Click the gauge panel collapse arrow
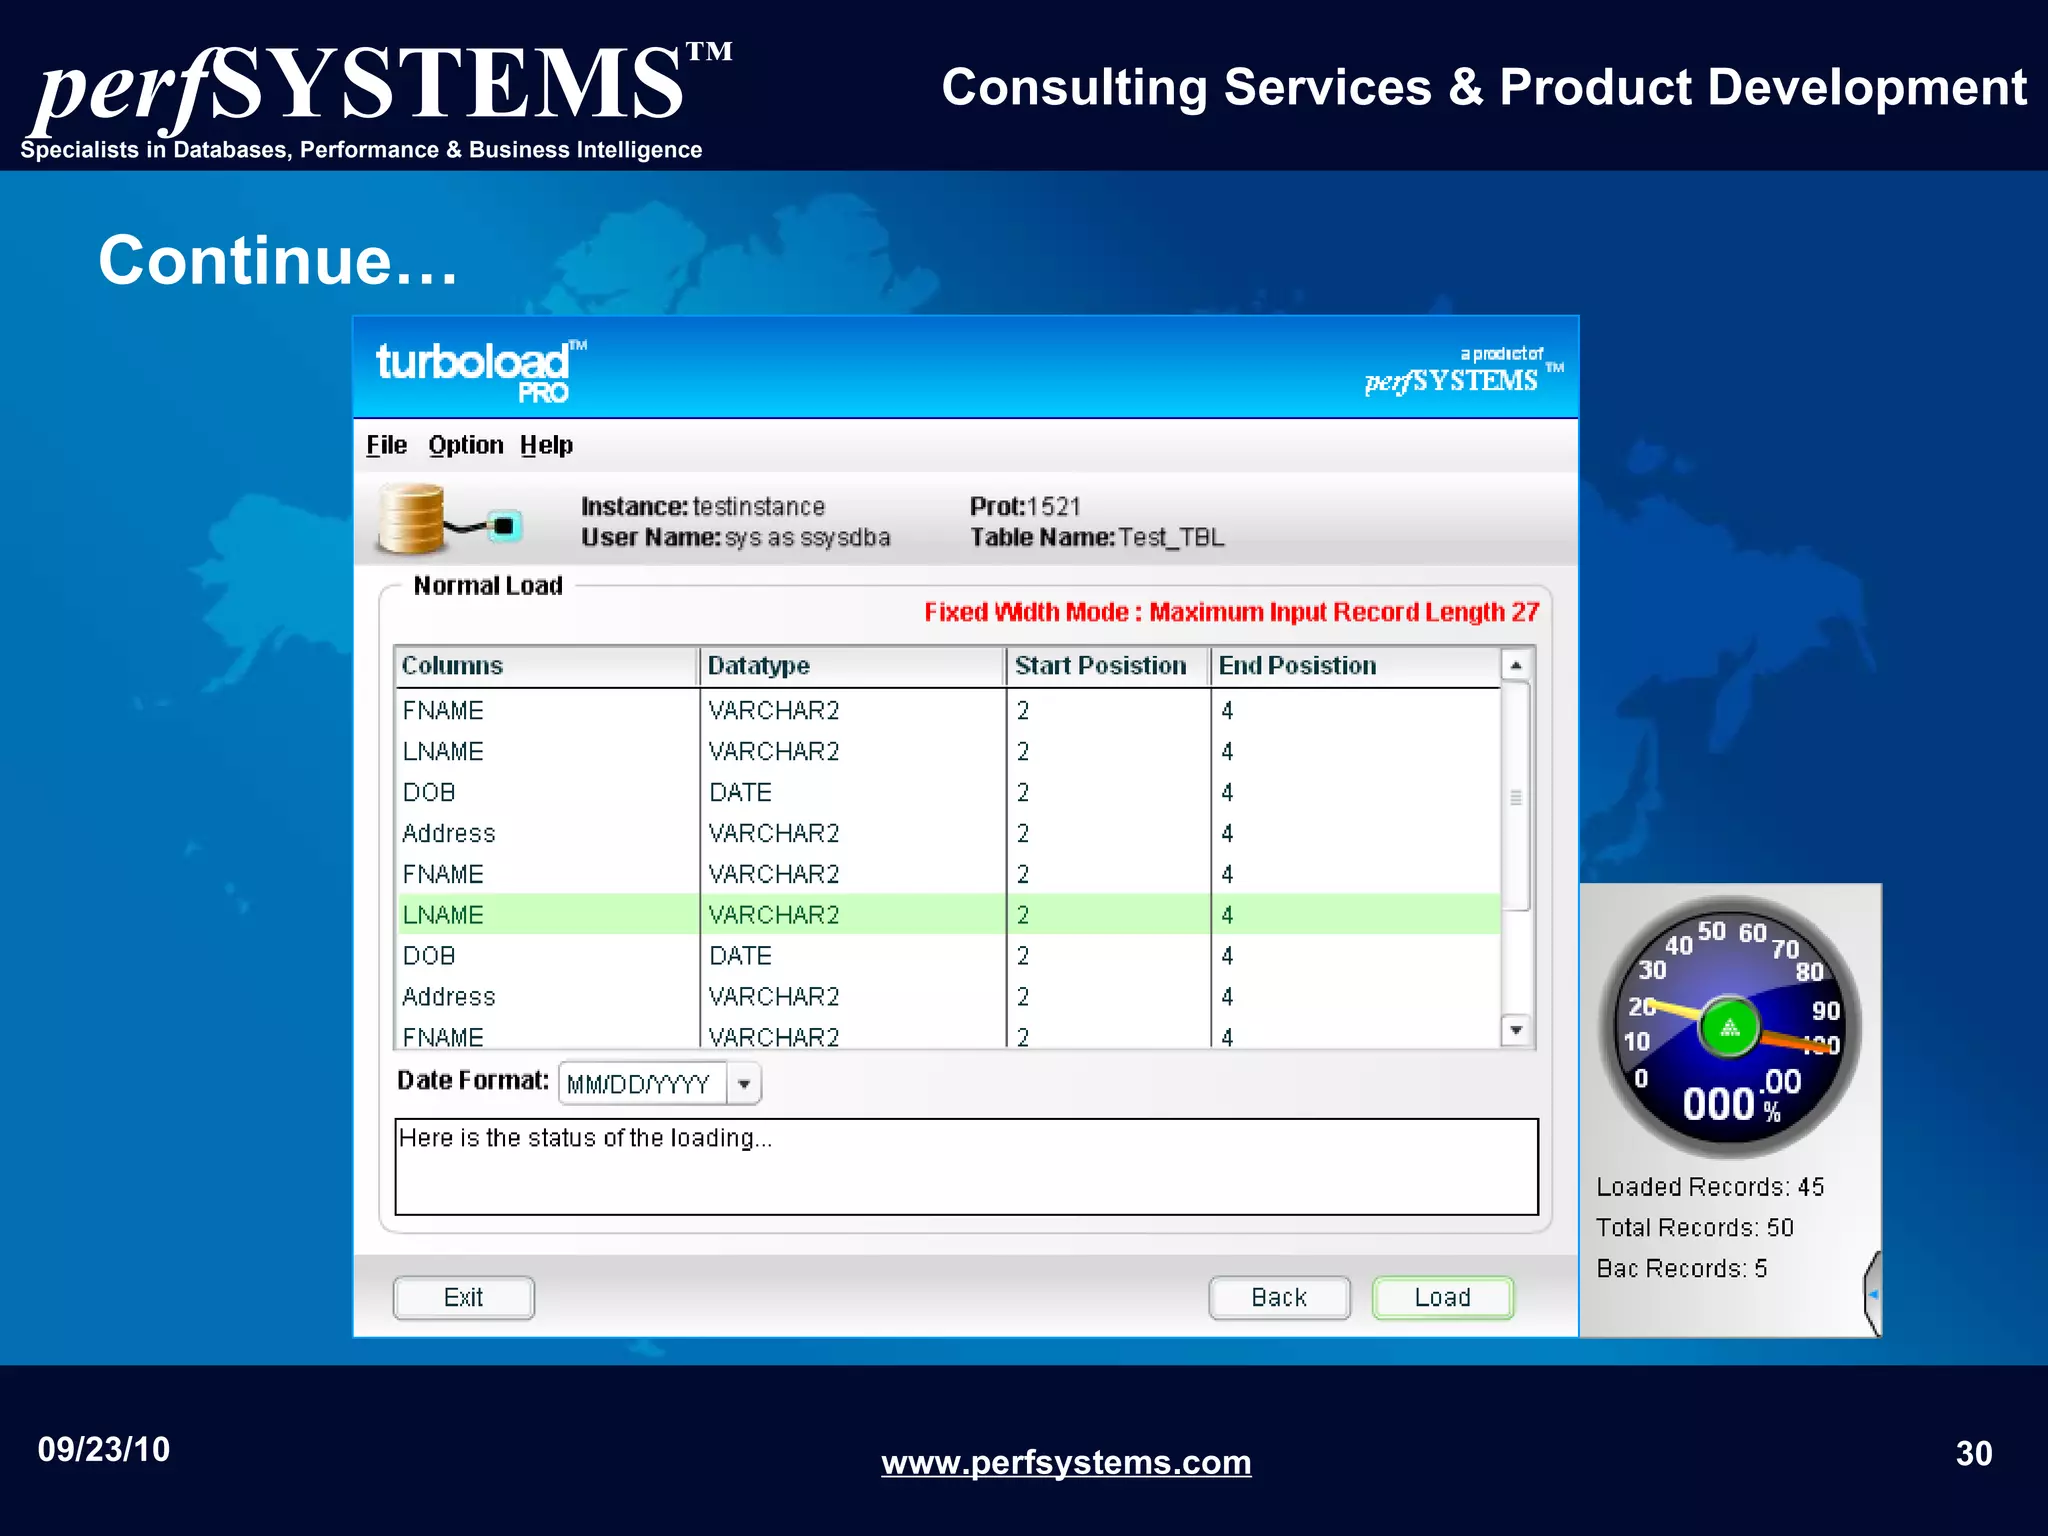The image size is (2048, 1536). coord(1873,1294)
